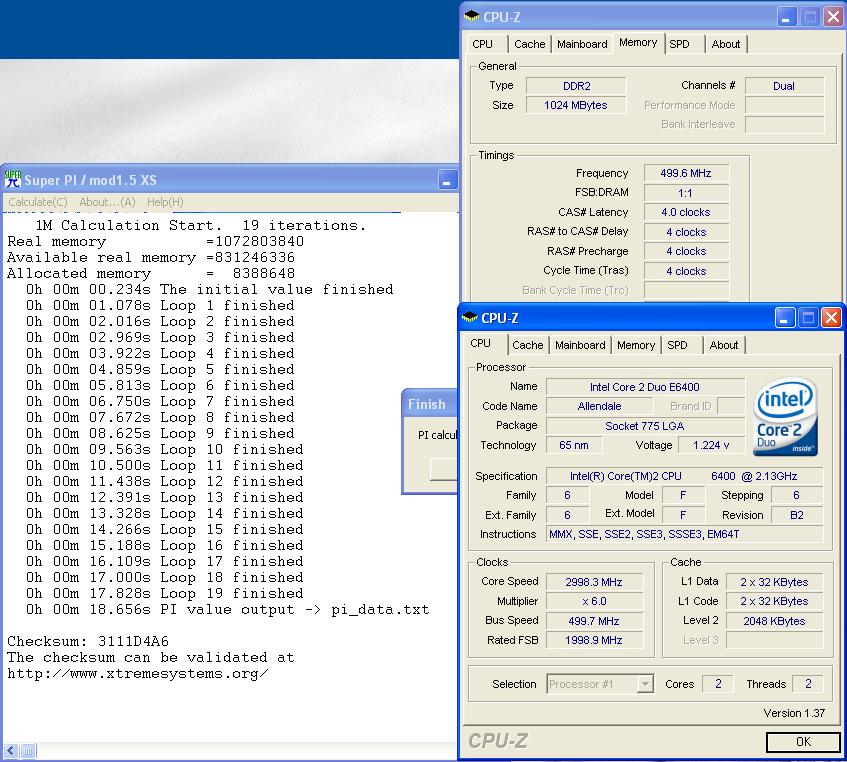Open About tab in front CPU-Z window
Image resolution: width=847 pixels, height=762 pixels.
click(x=724, y=345)
